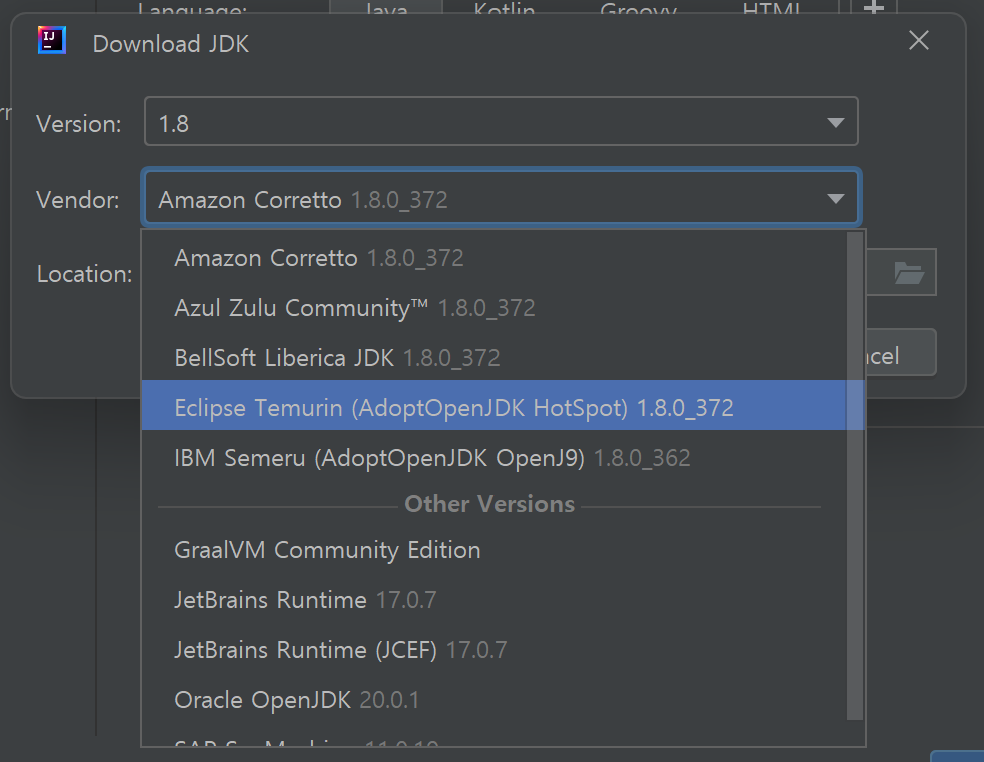This screenshot has width=984, height=762.
Task: Select Oracle OpenJDK 20.0.1
Action: point(495,700)
